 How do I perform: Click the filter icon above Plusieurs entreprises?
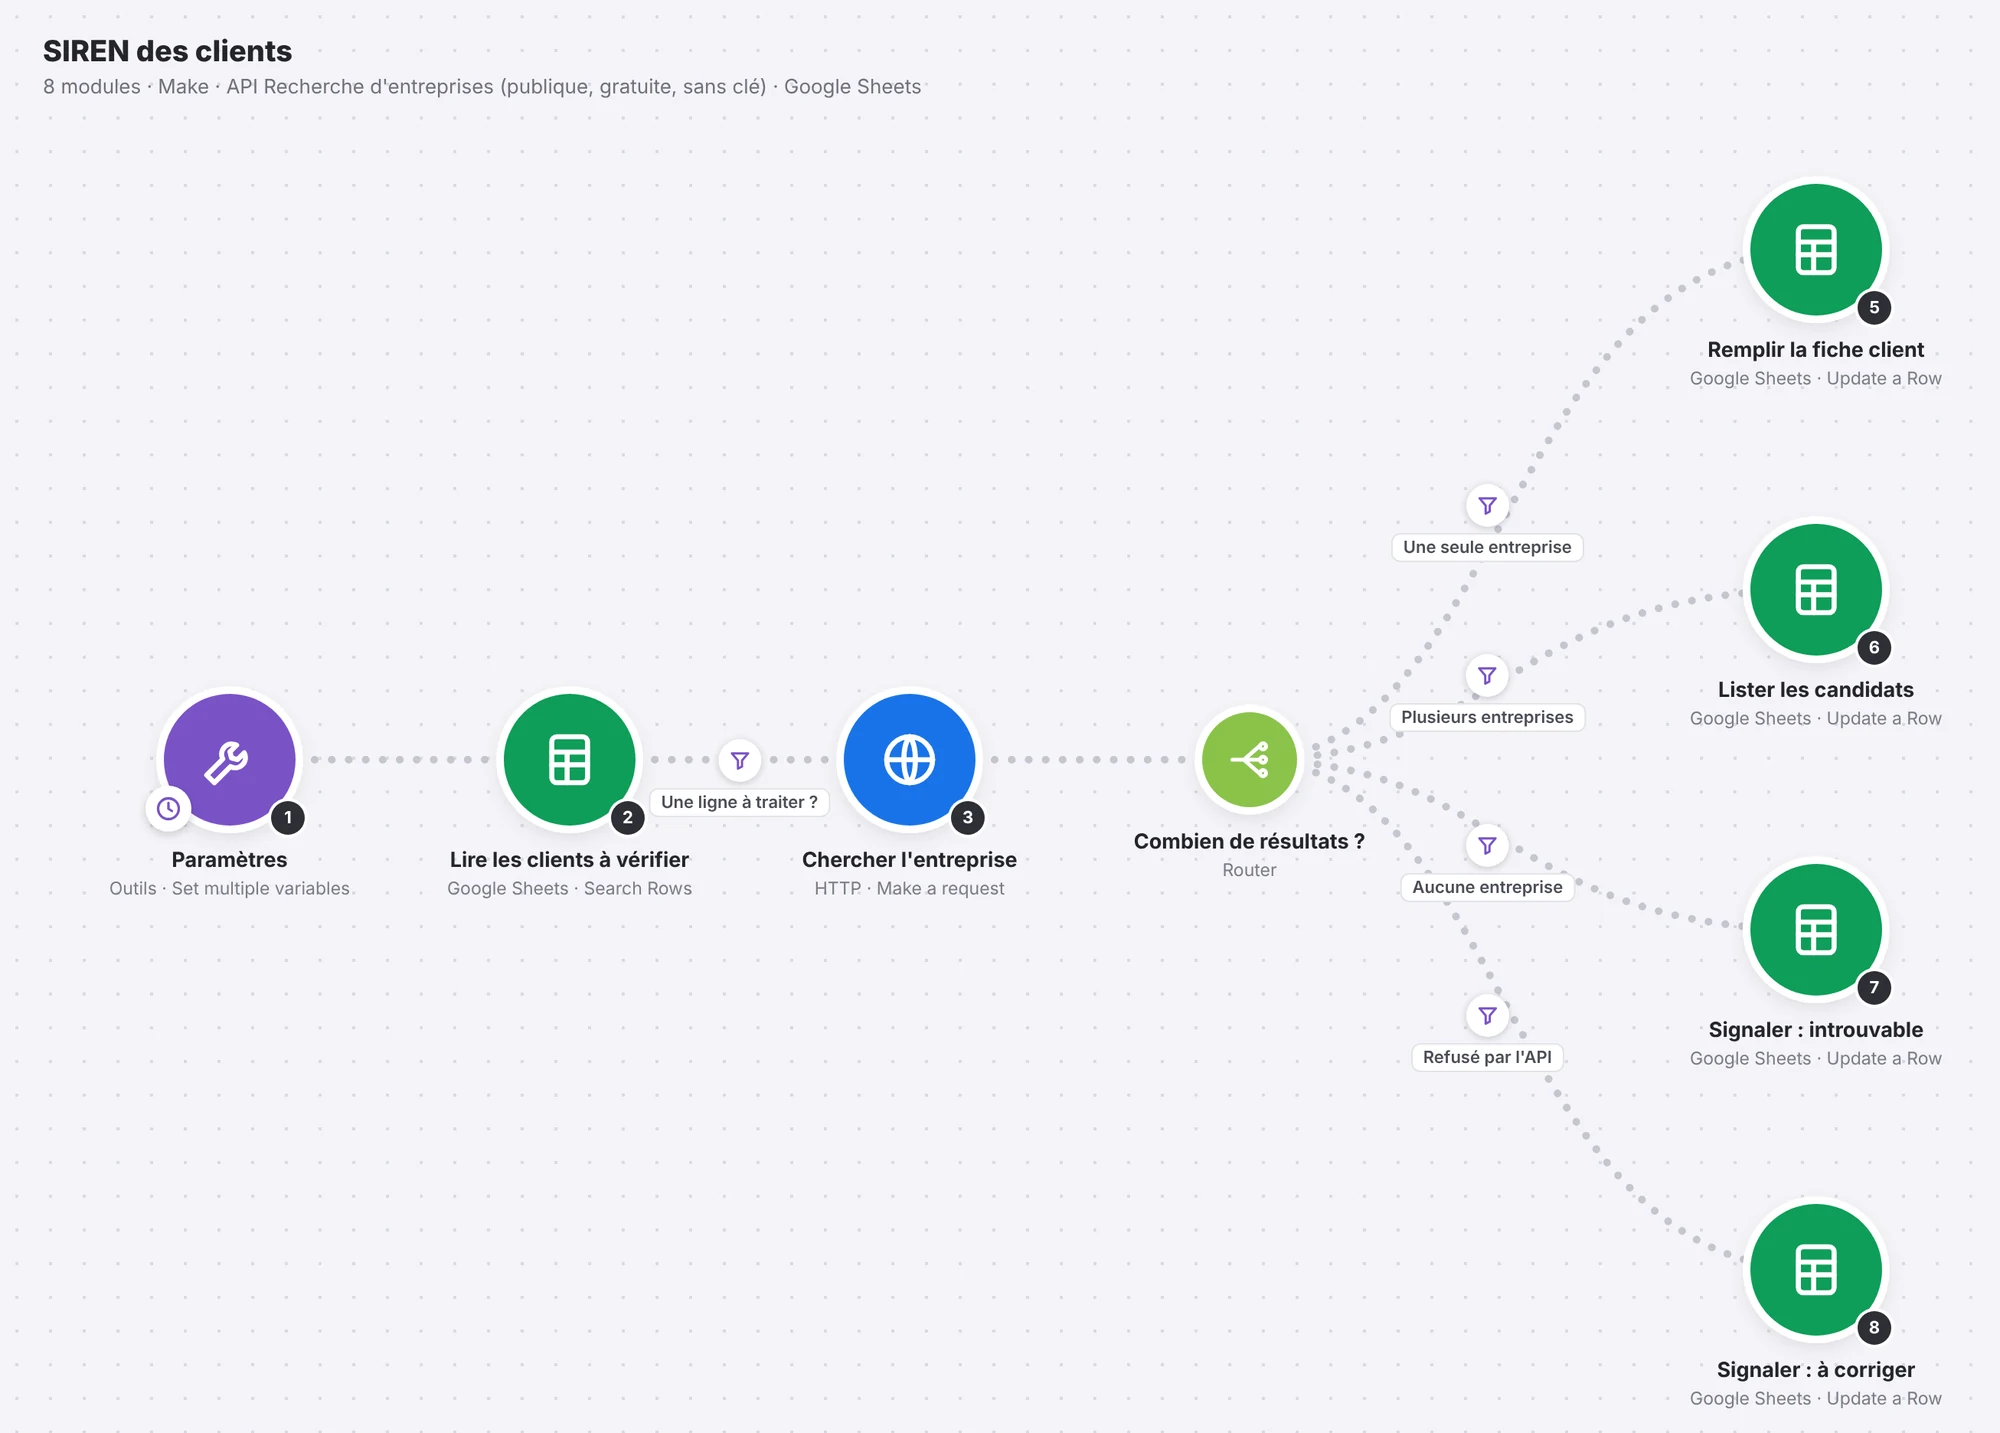[x=1487, y=675]
